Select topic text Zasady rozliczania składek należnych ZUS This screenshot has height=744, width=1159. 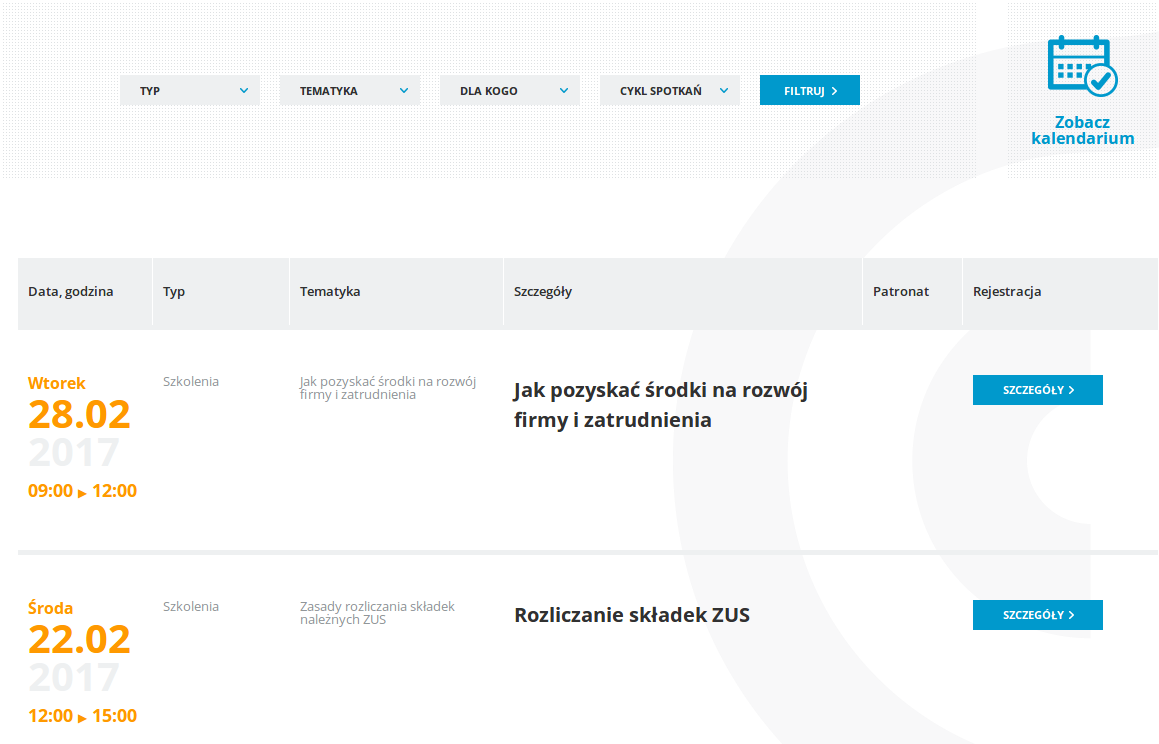pyautogui.click(x=377, y=612)
